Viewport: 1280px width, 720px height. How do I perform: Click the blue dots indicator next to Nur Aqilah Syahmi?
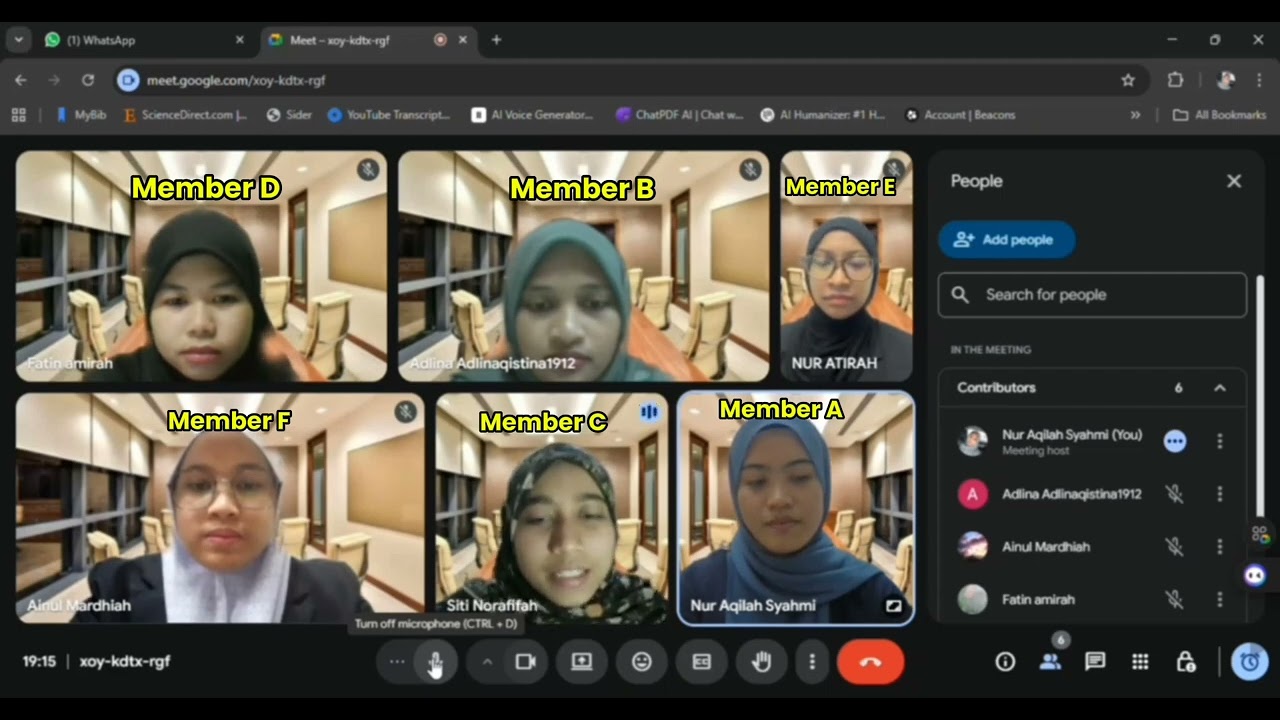pos(1175,441)
